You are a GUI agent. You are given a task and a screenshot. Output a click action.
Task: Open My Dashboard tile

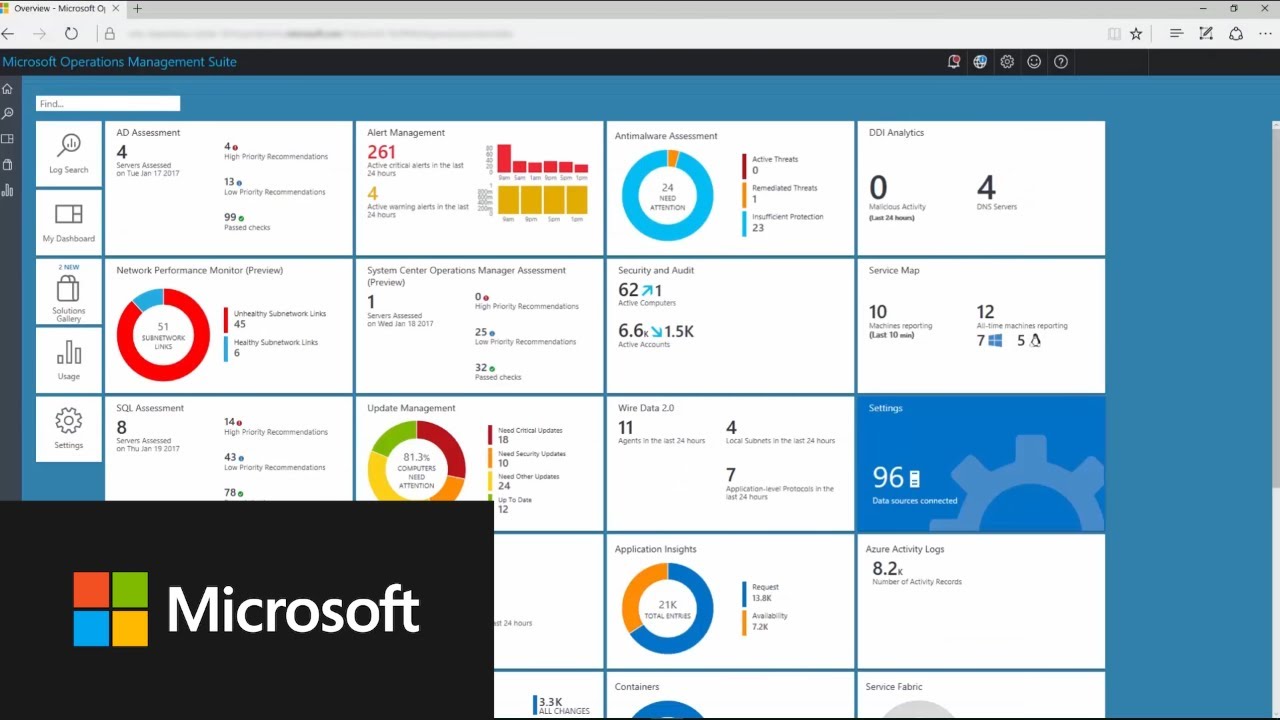(69, 223)
